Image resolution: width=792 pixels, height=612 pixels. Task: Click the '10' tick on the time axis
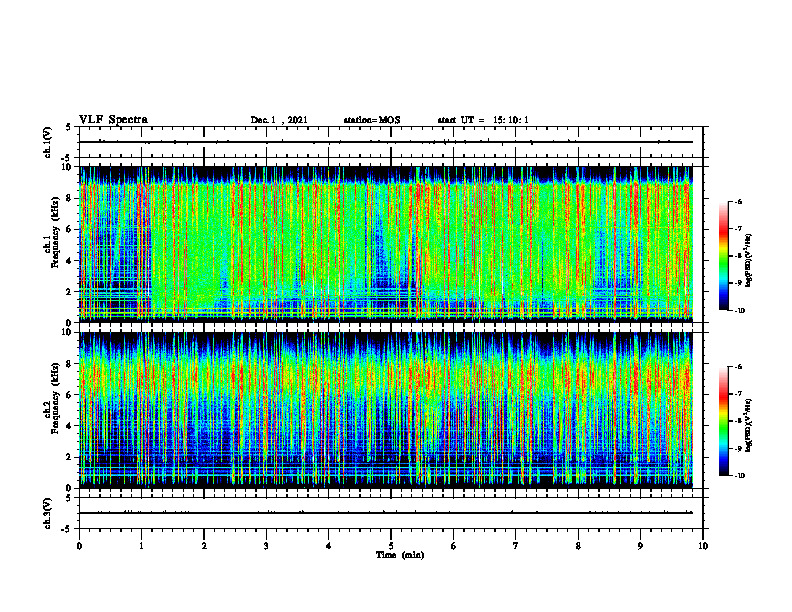click(703, 546)
